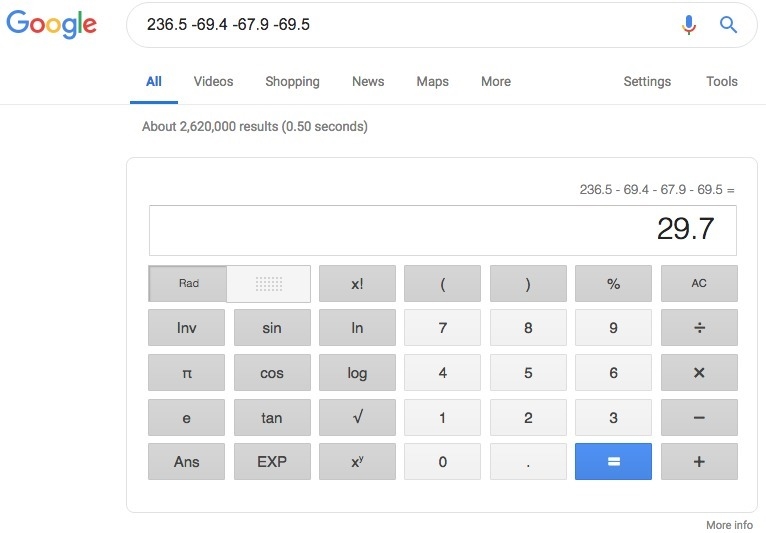Click the microphone voice search icon

(x=689, y=24)
